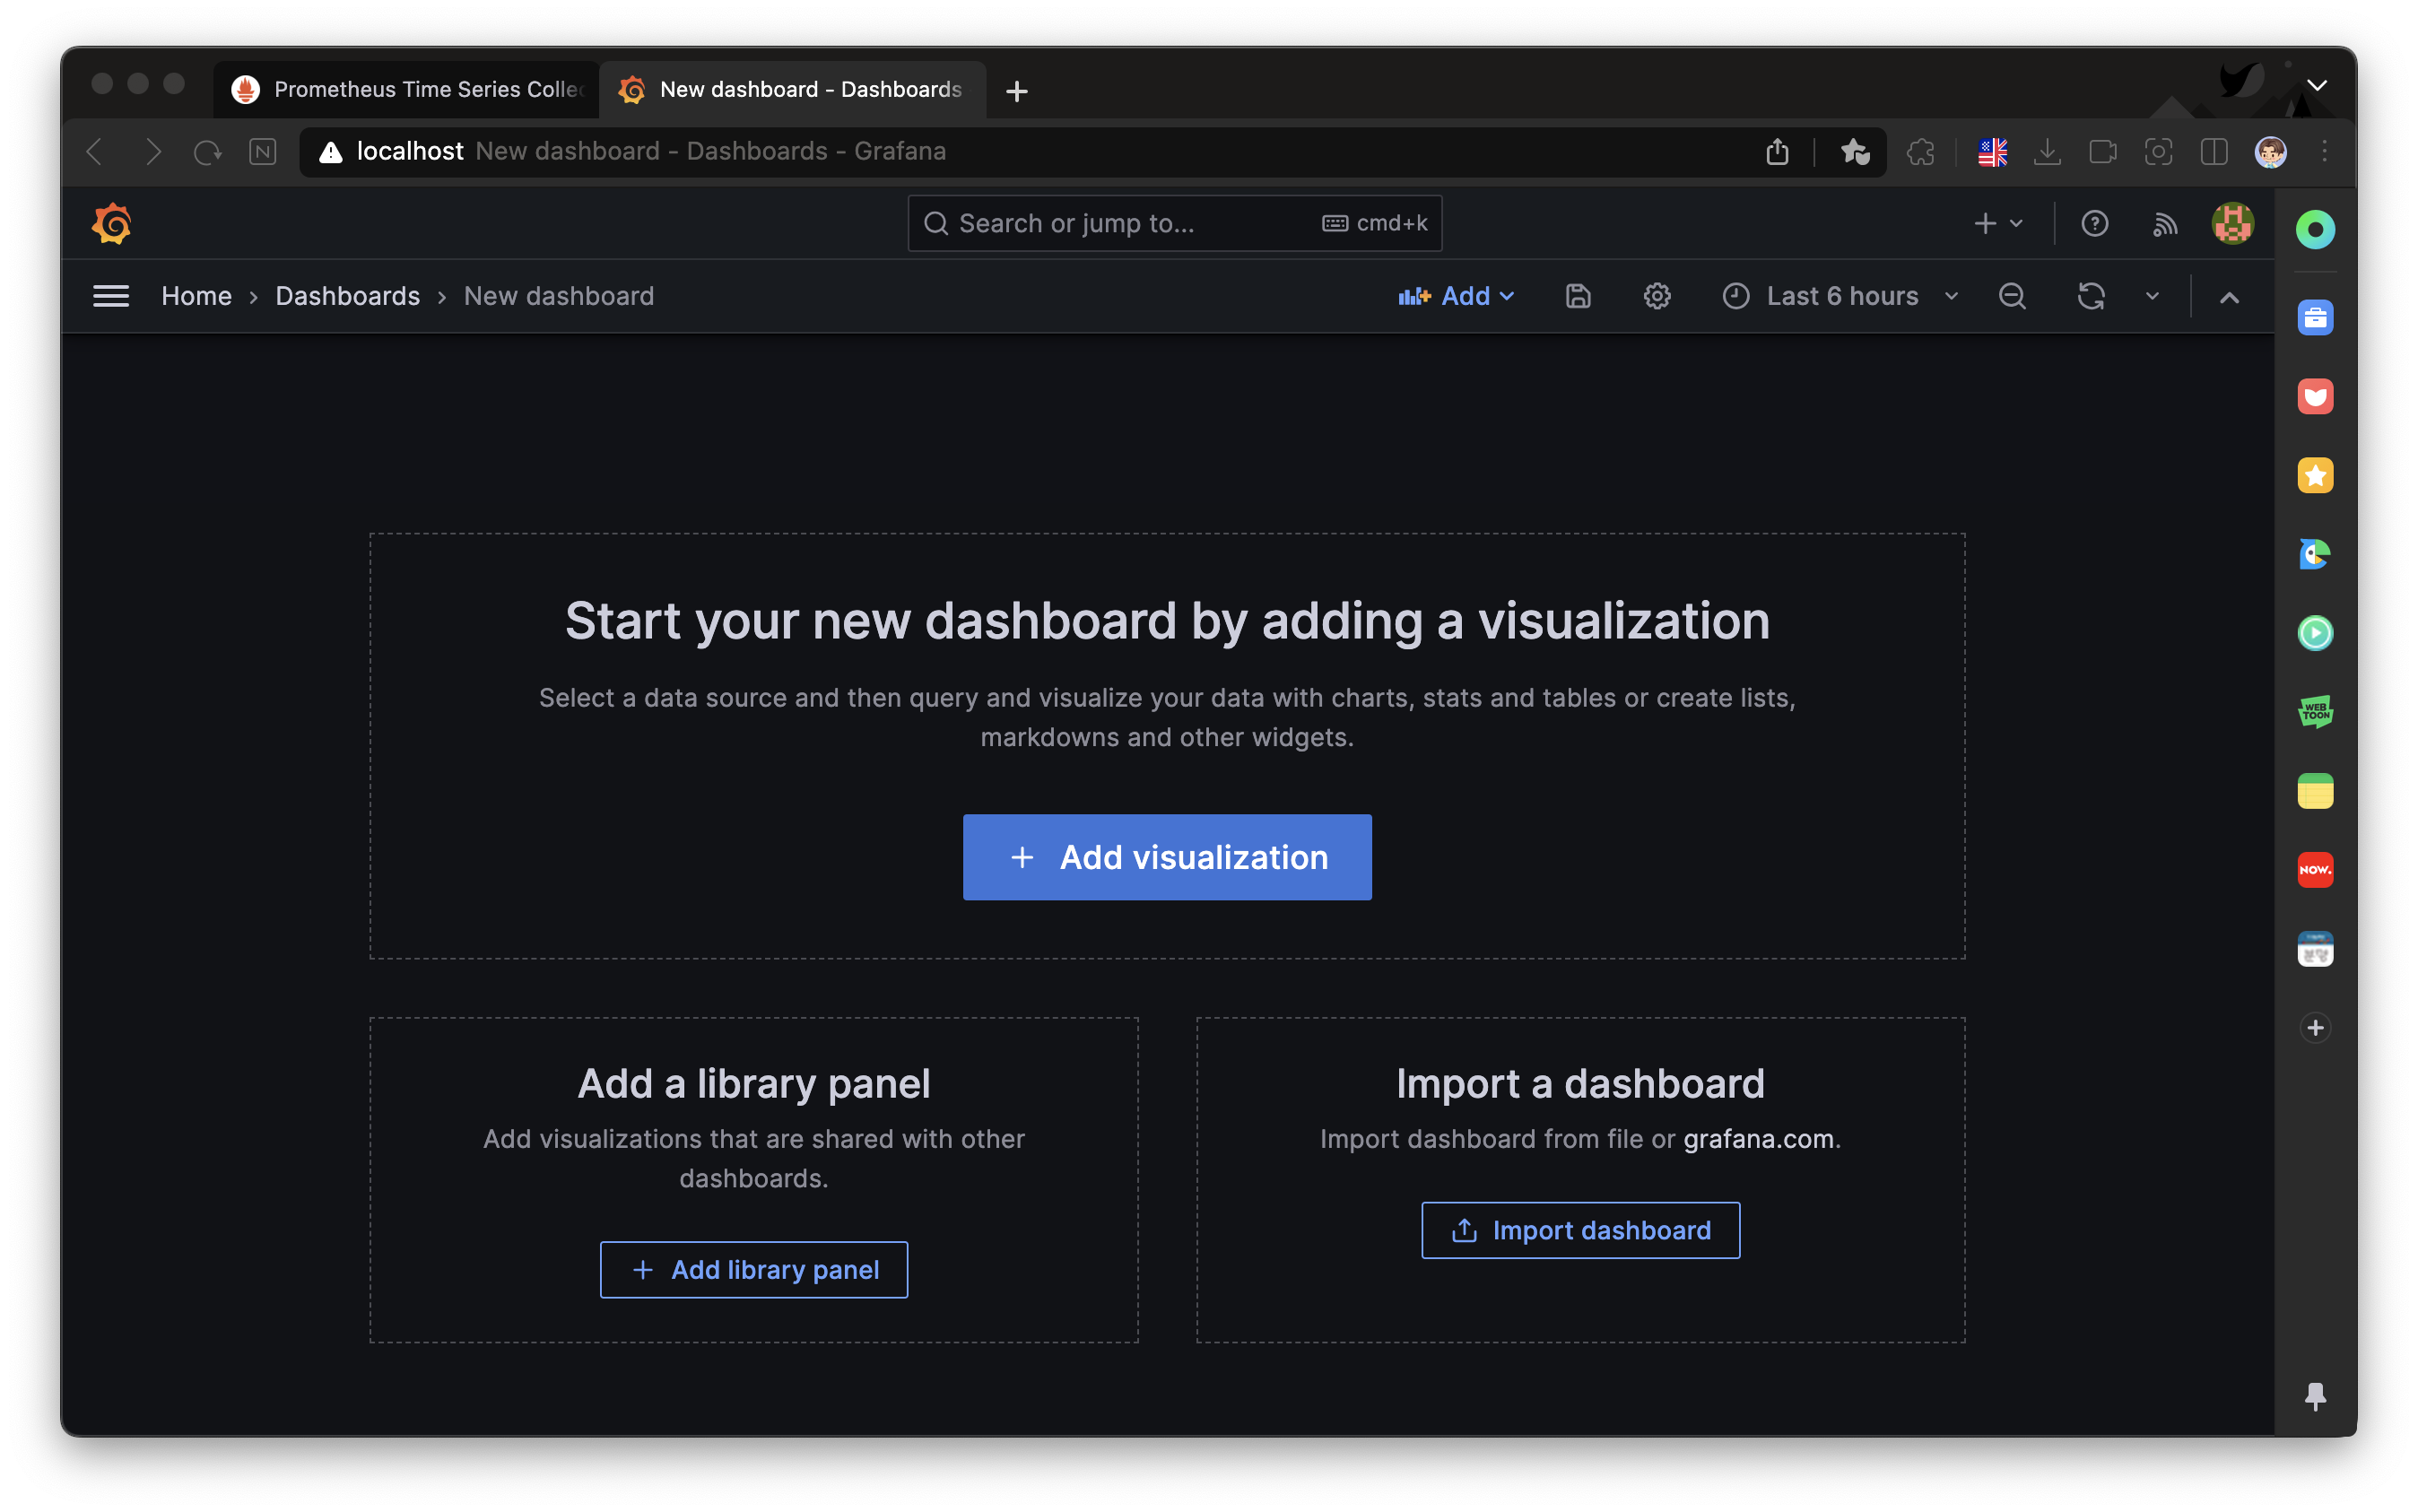Toggle the sidebar pin icon
The height and width of the screenshot is (1512, 2418).
[x=2315, y=1396]
